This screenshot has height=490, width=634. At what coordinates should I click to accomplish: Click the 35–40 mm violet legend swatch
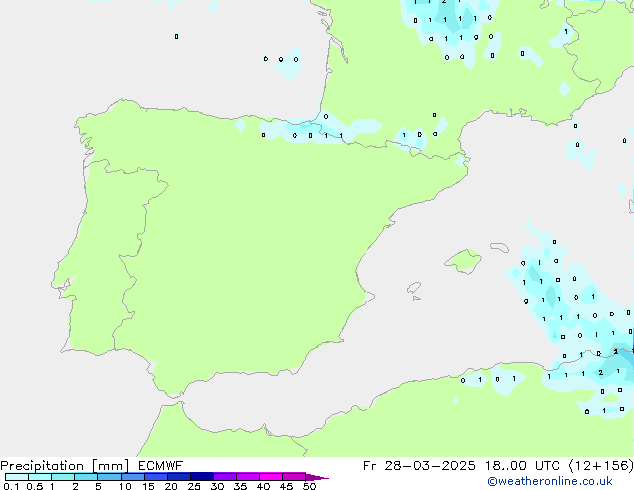coord(247,477)
